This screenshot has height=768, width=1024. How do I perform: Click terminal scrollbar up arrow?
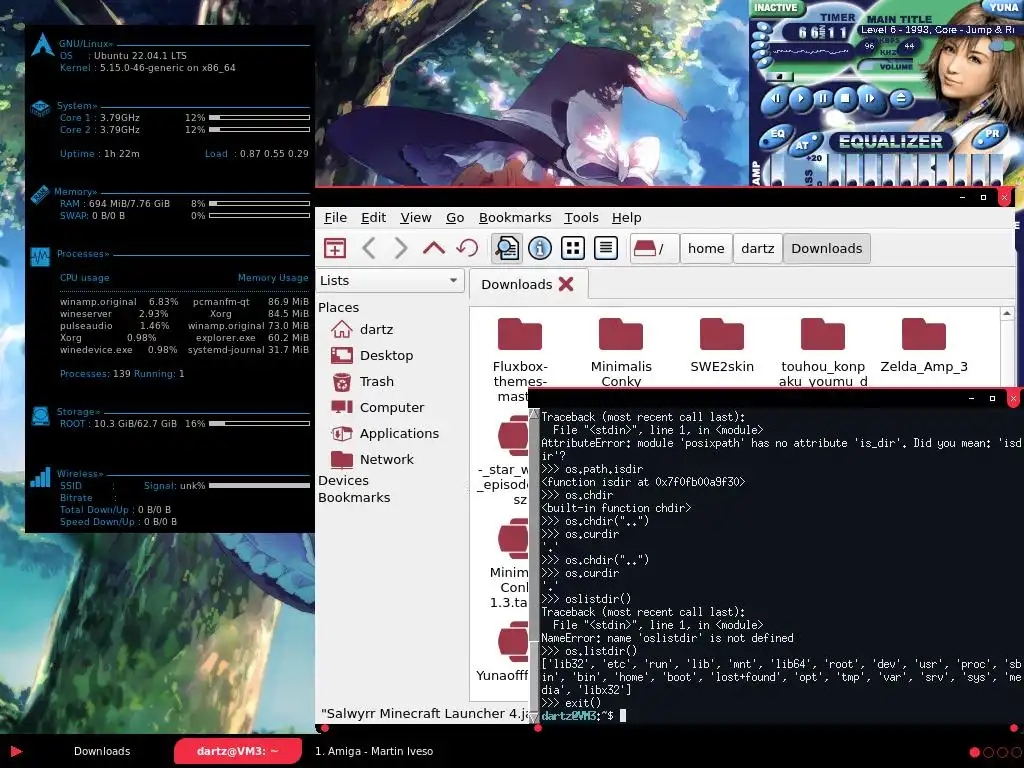[534, 414]
